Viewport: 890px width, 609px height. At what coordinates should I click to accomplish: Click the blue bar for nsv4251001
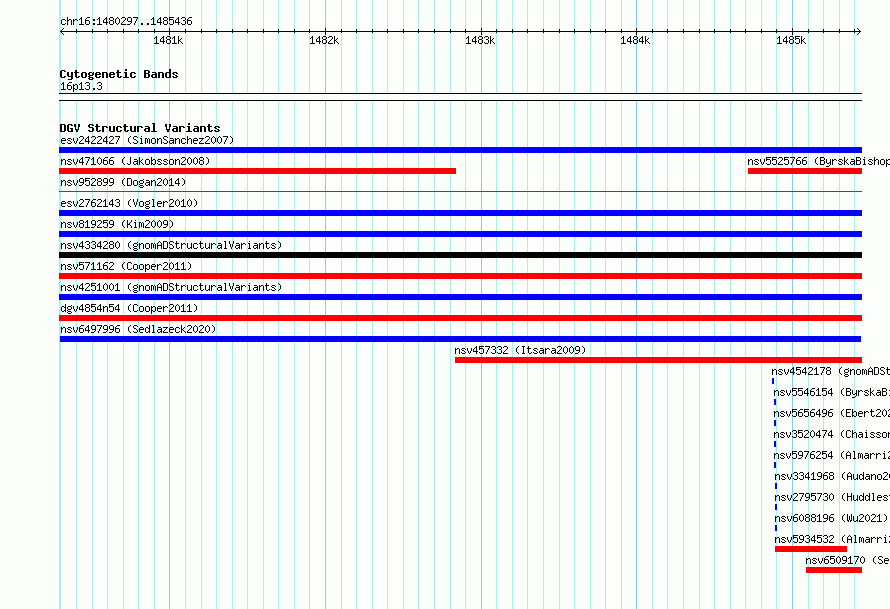point(460,297)
